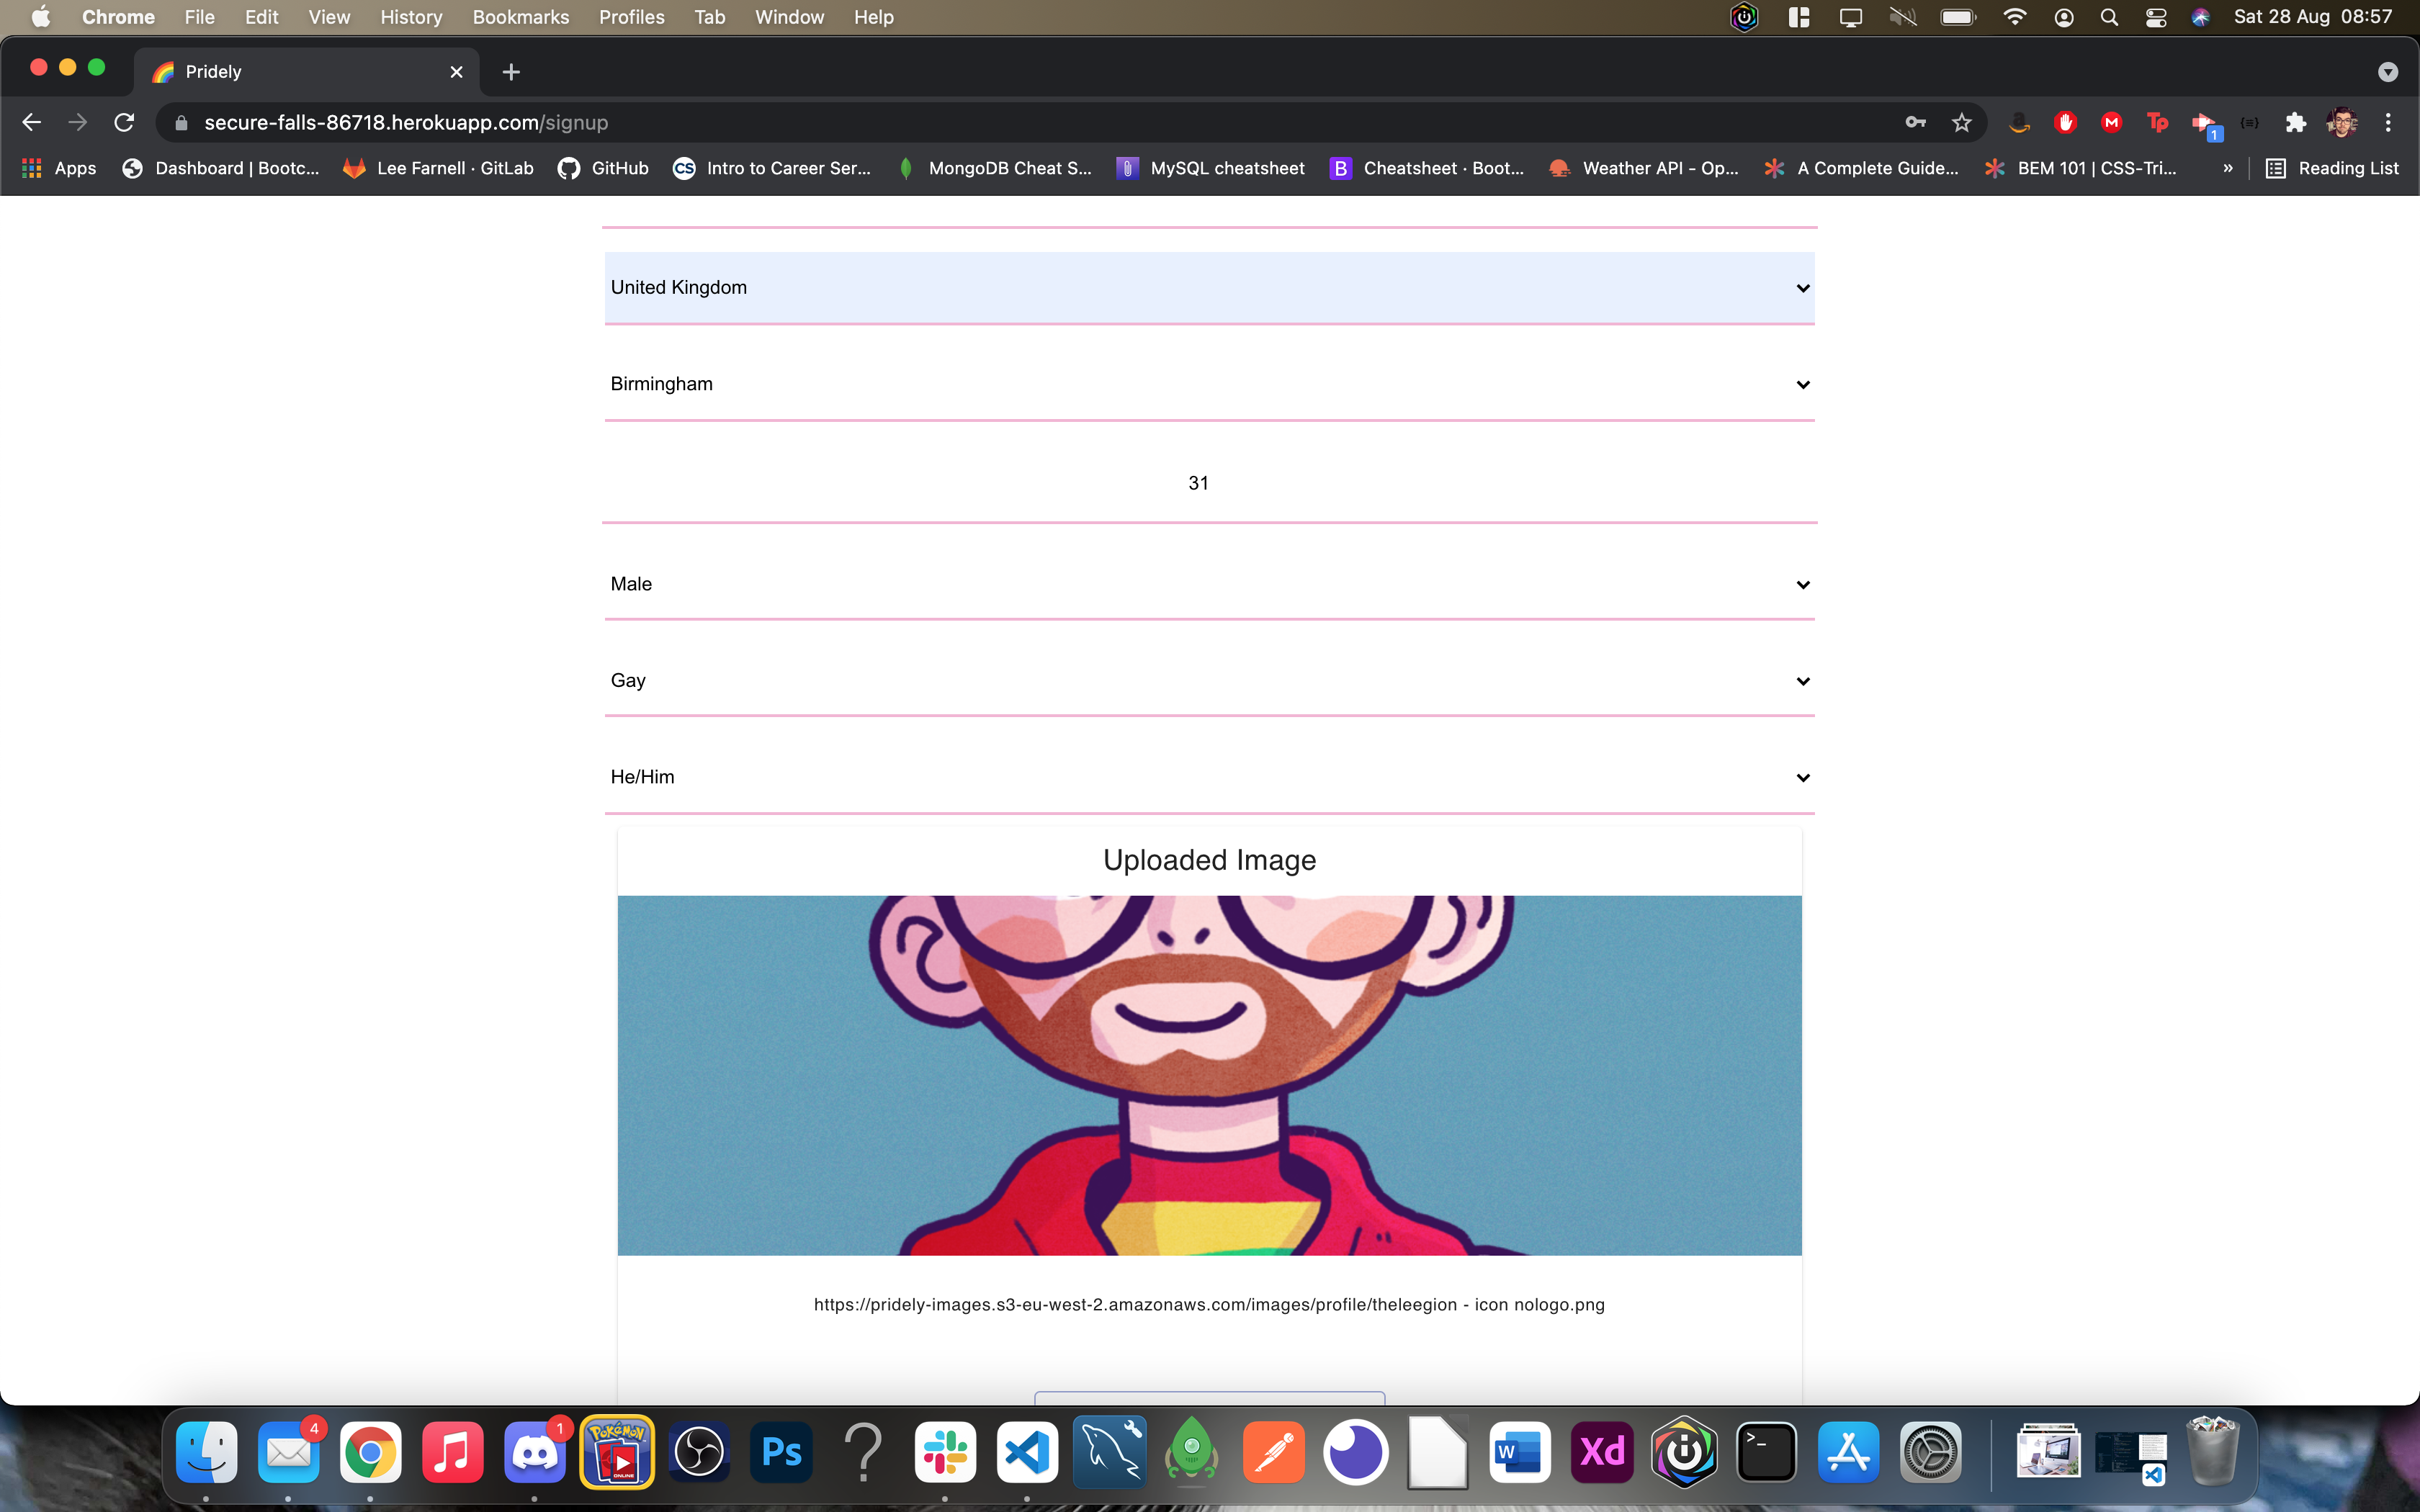The image size is (2420, 1512).
Task: Open the Bookmarks menu
Action: (x=519, y=17)
